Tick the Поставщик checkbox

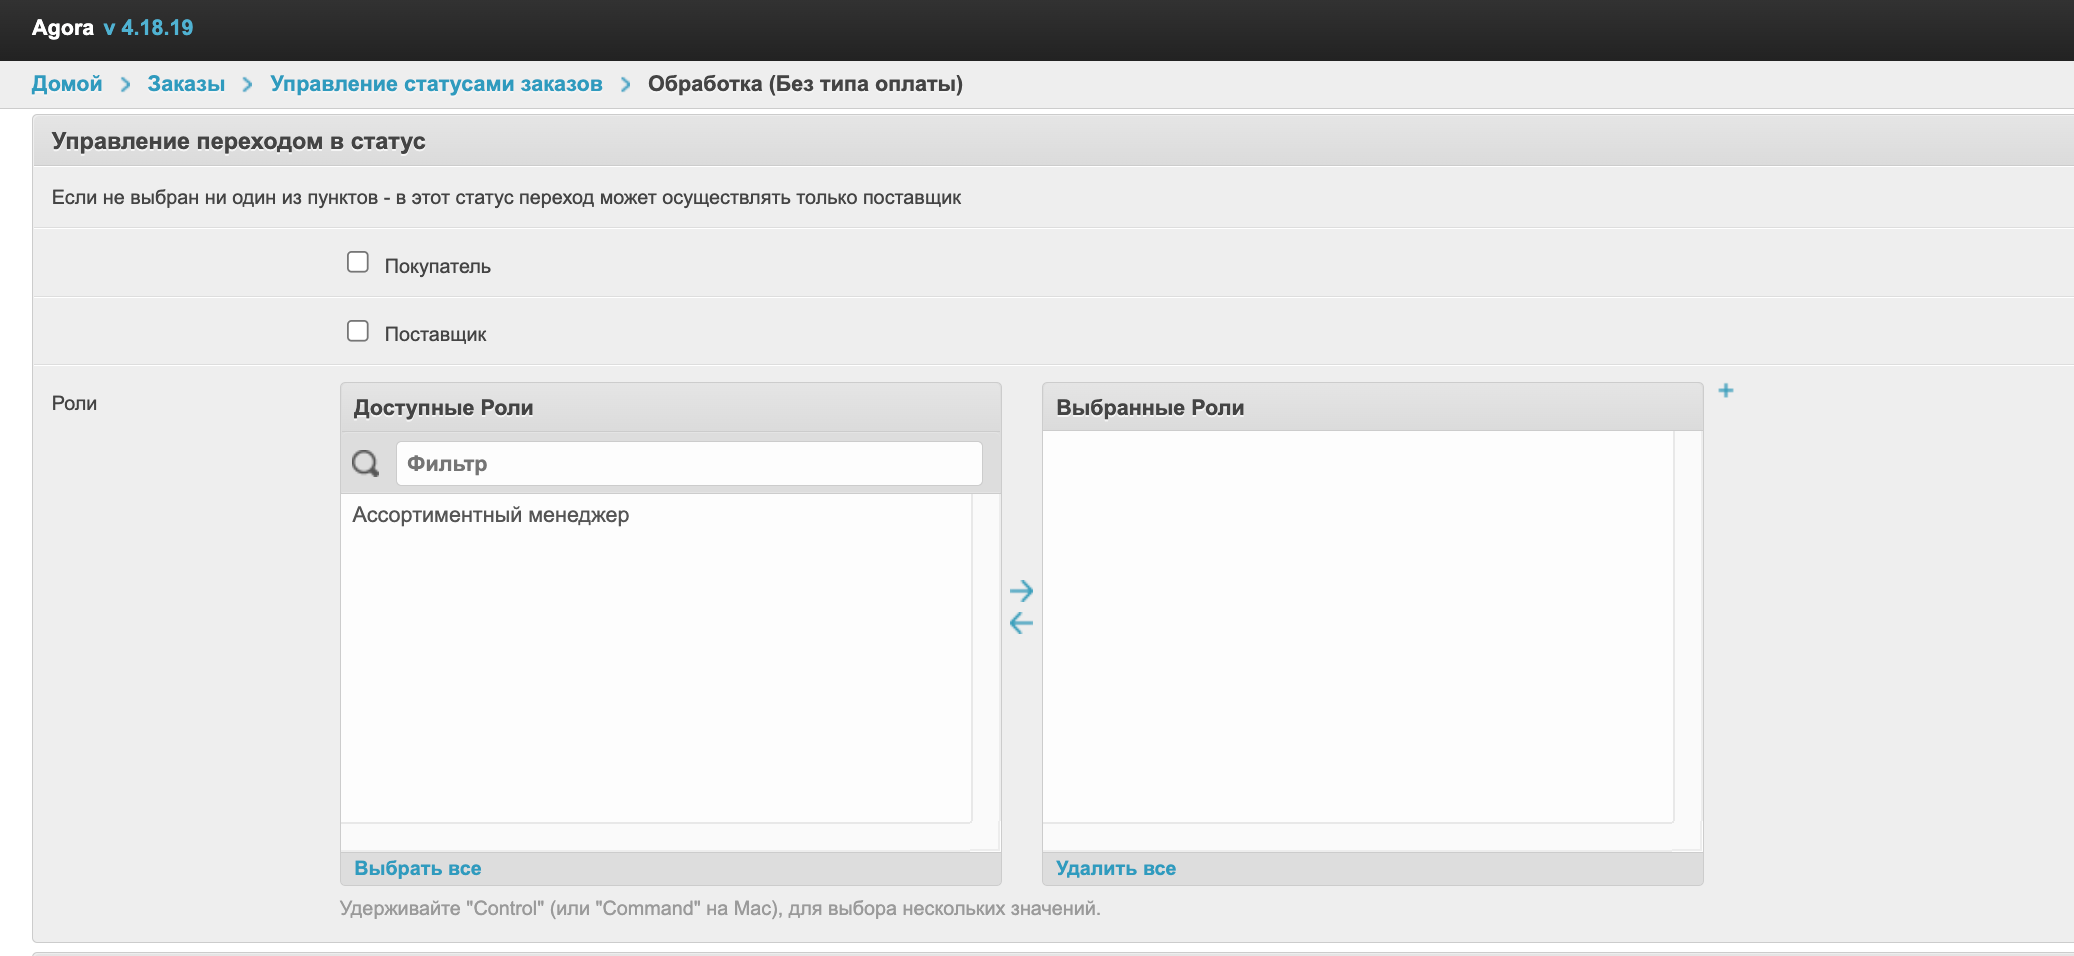[358, 331]
